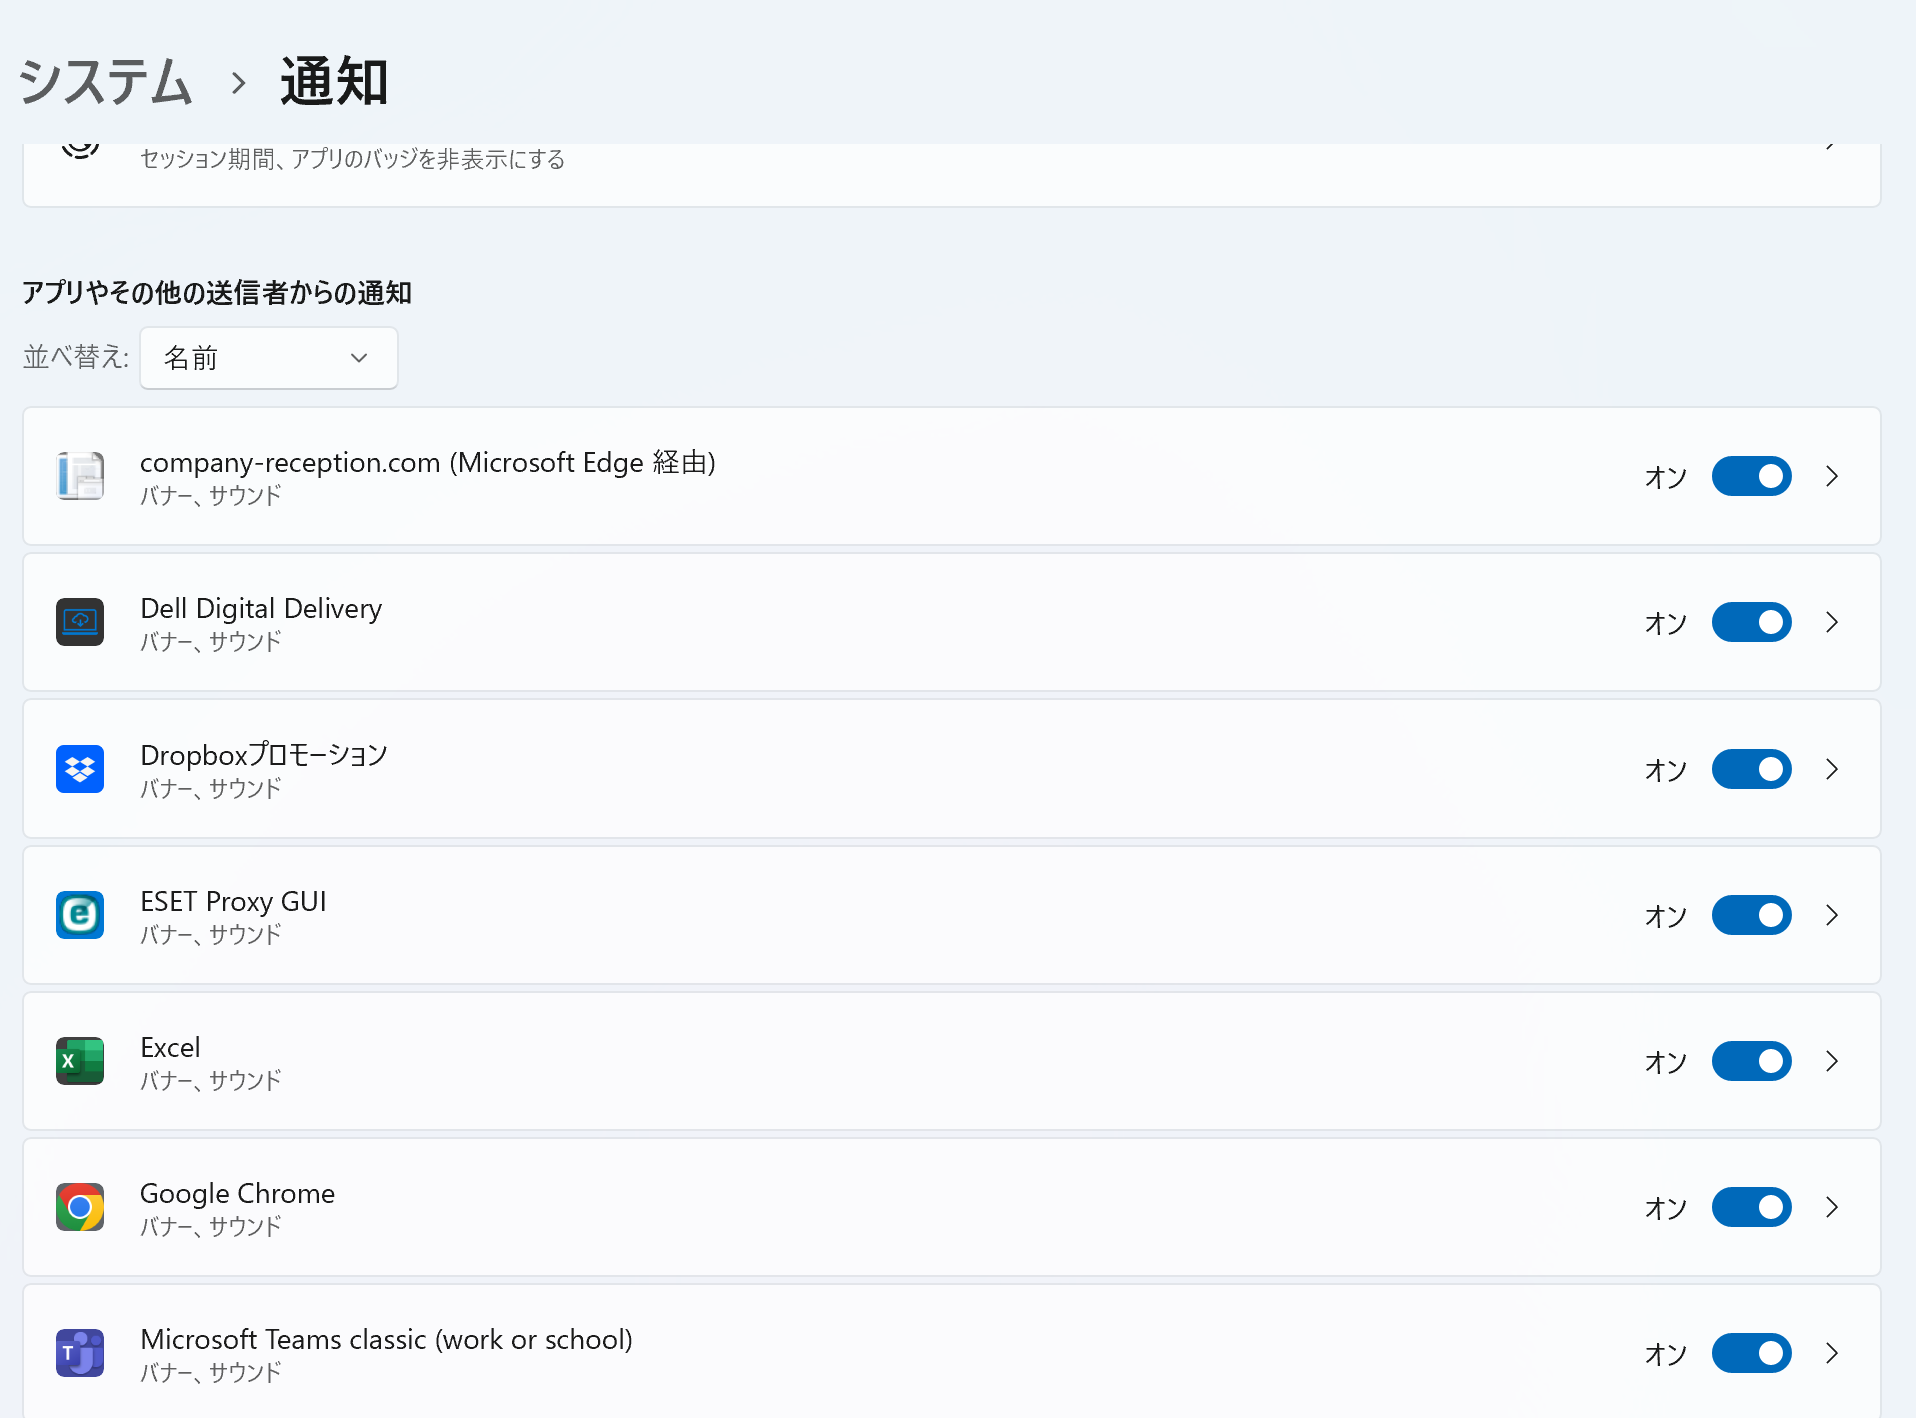Viewport: 1916px width, 1418px height.
Task: Open Dropboxプロモーション details chevron
Action: (1832, 769)
